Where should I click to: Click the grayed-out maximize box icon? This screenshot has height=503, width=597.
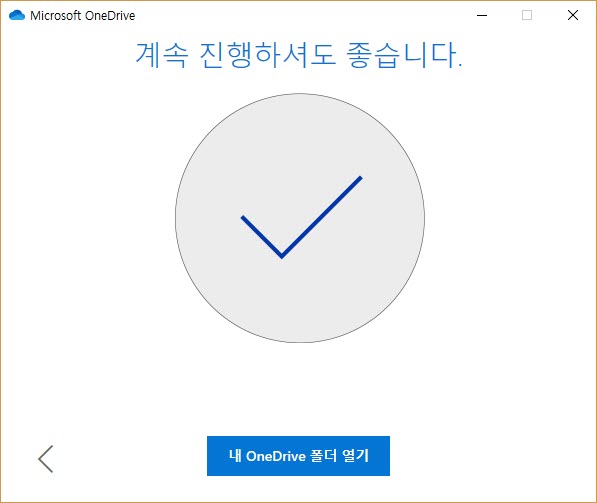[x=527, y=15]
